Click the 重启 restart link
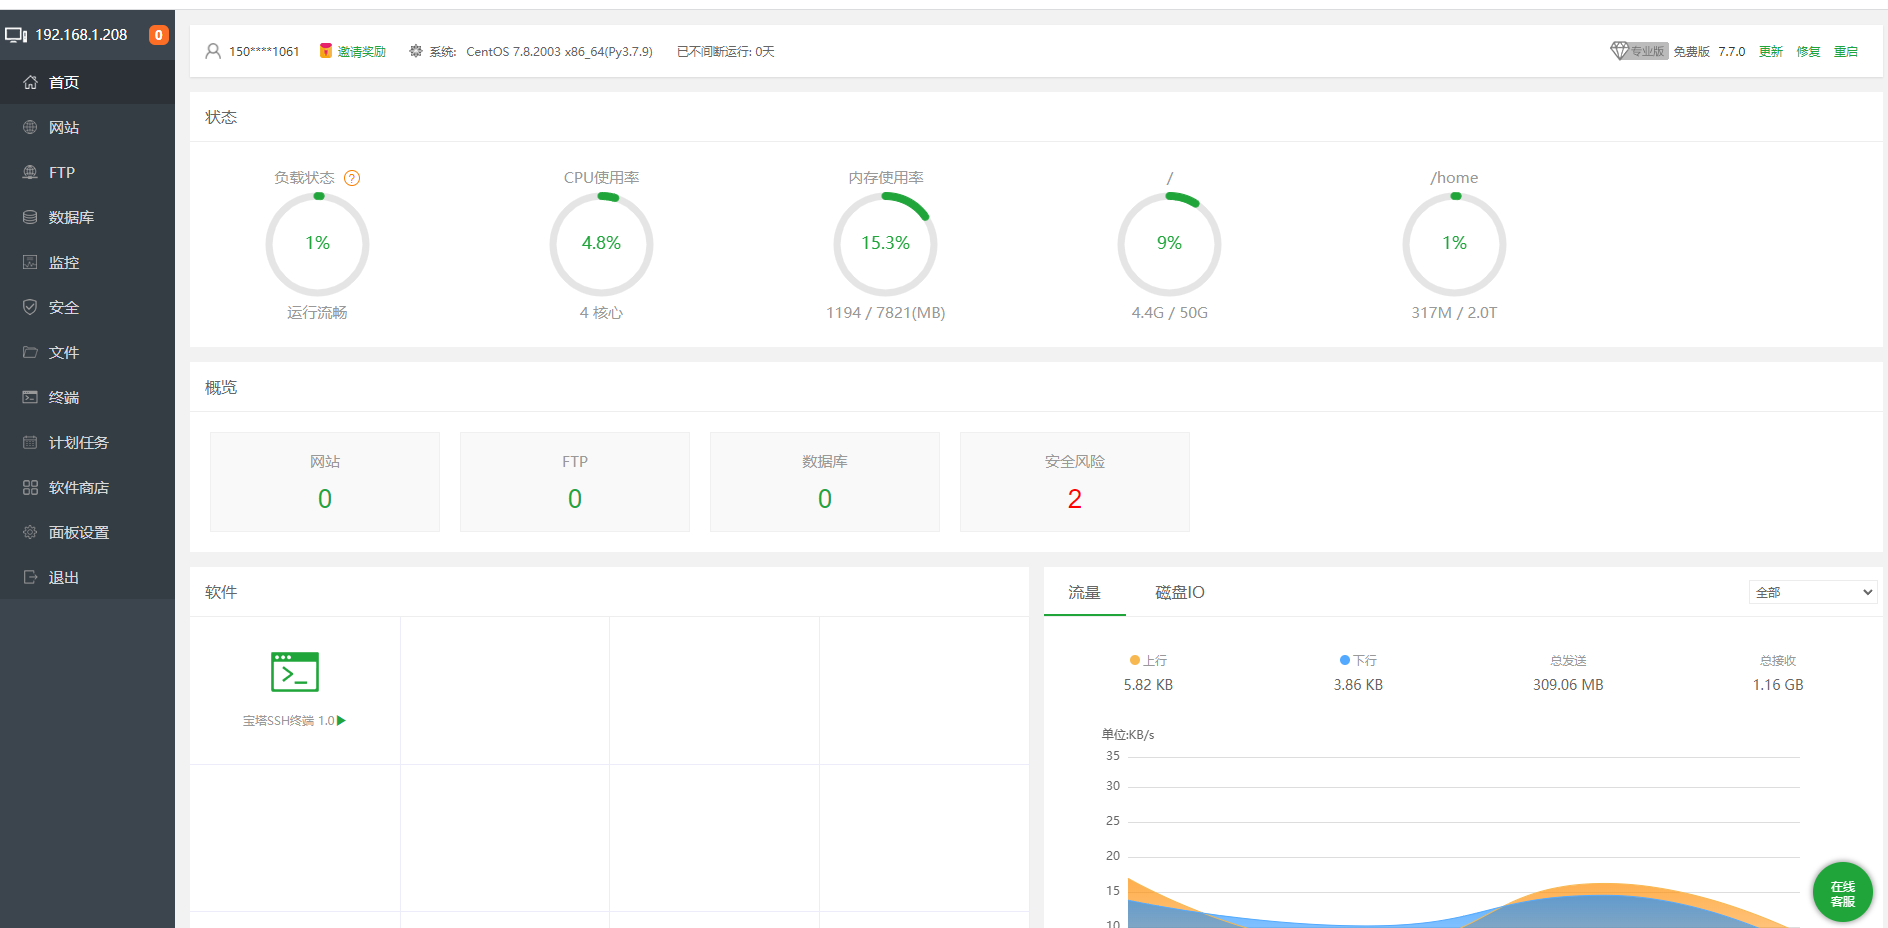Image resolution: width=1888 pixels, height=928 pixels. click(1846, 51)
